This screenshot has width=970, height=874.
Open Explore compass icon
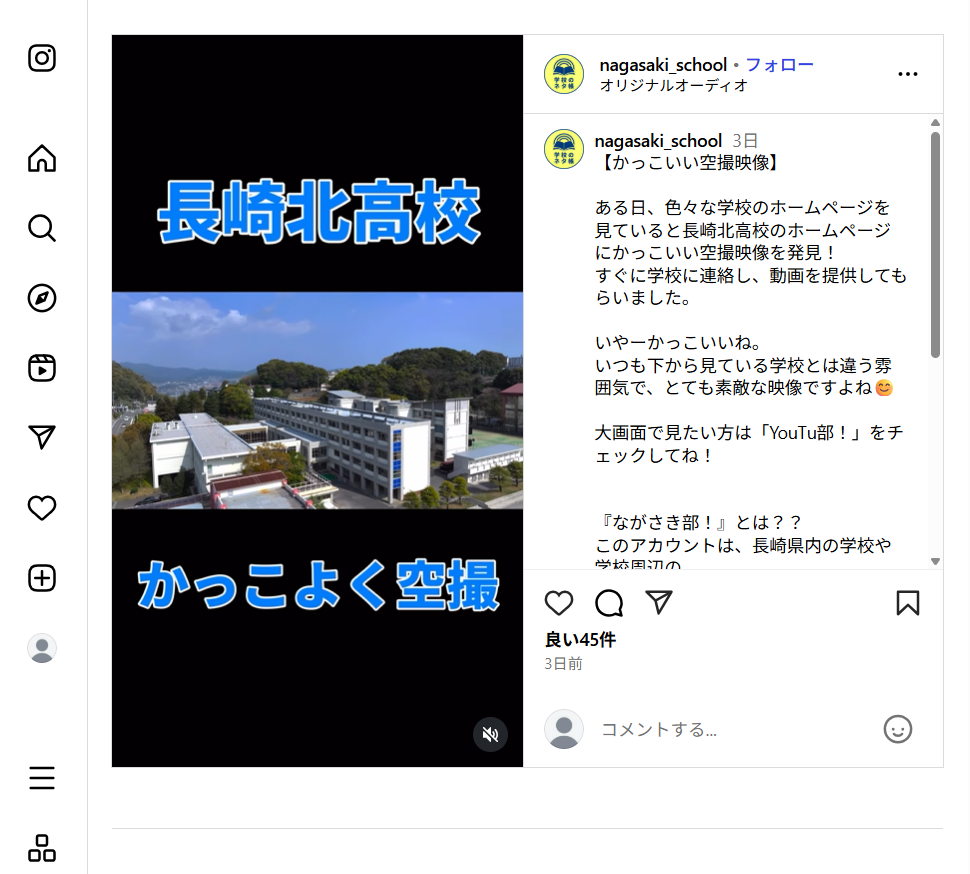(42, 298)
